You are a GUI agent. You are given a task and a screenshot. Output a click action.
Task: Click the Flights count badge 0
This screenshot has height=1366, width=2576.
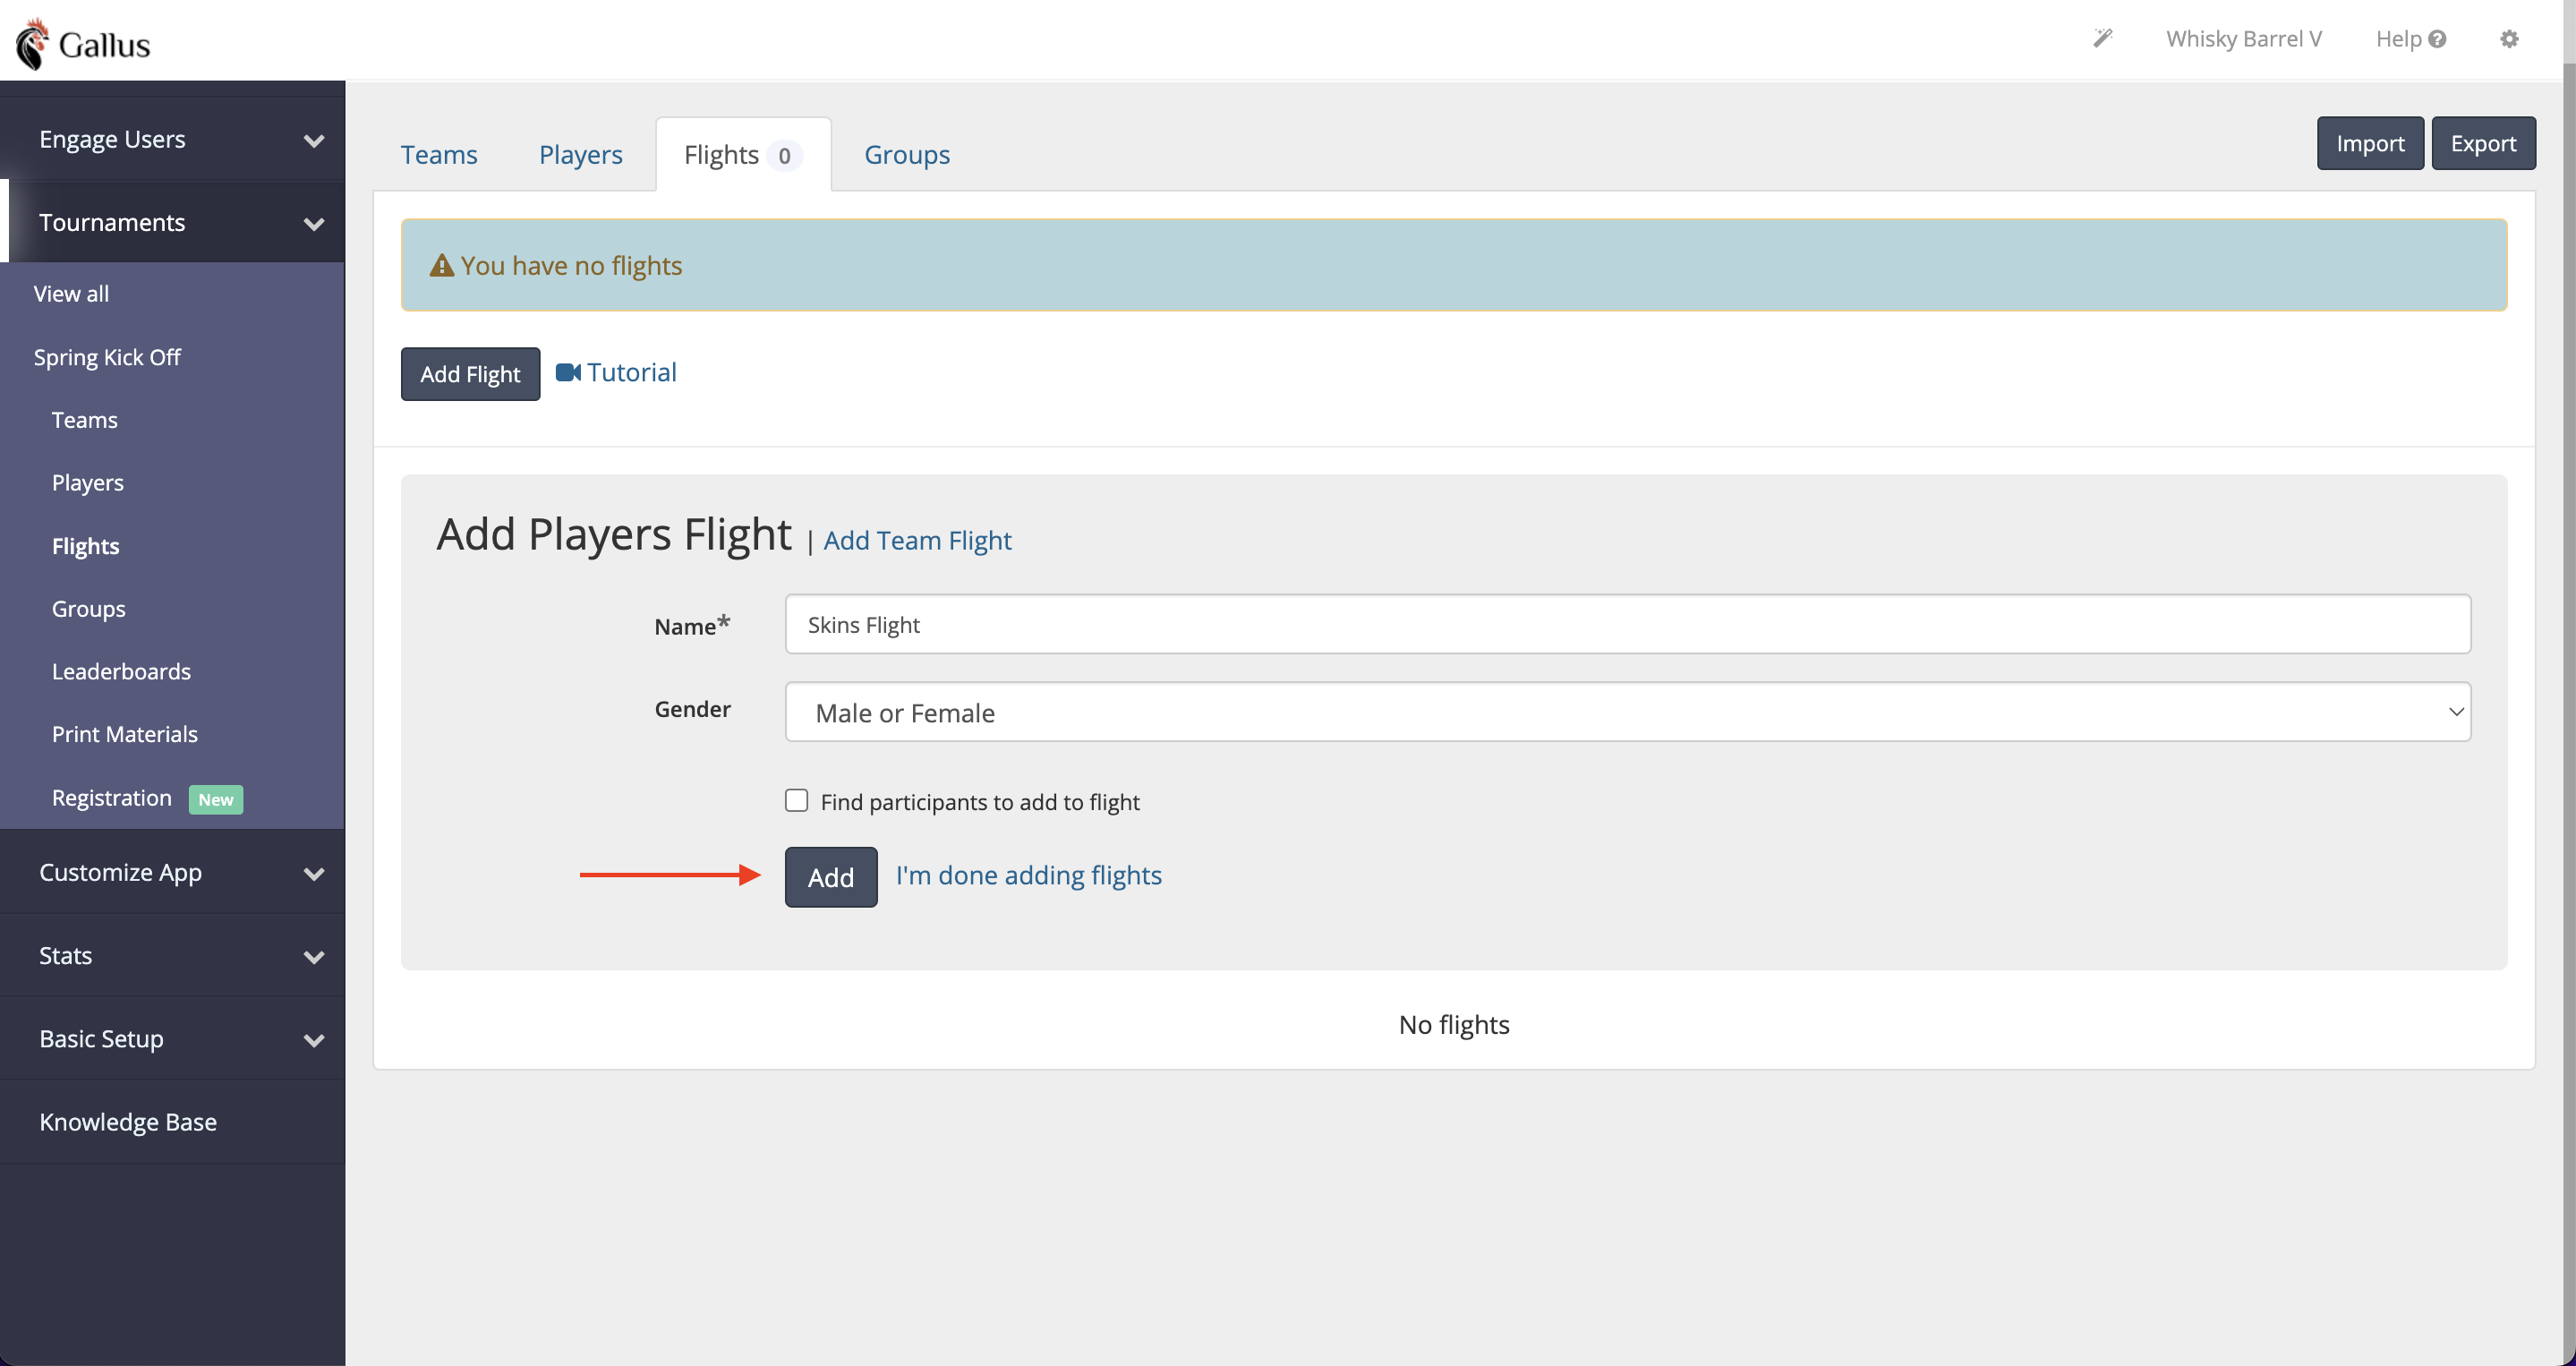point(784,155)
